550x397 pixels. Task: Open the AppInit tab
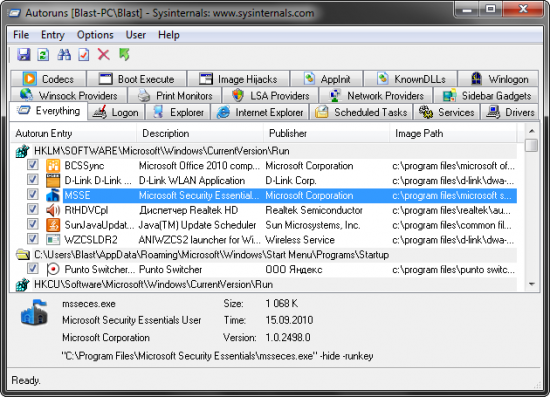click(x=327, y=79)
